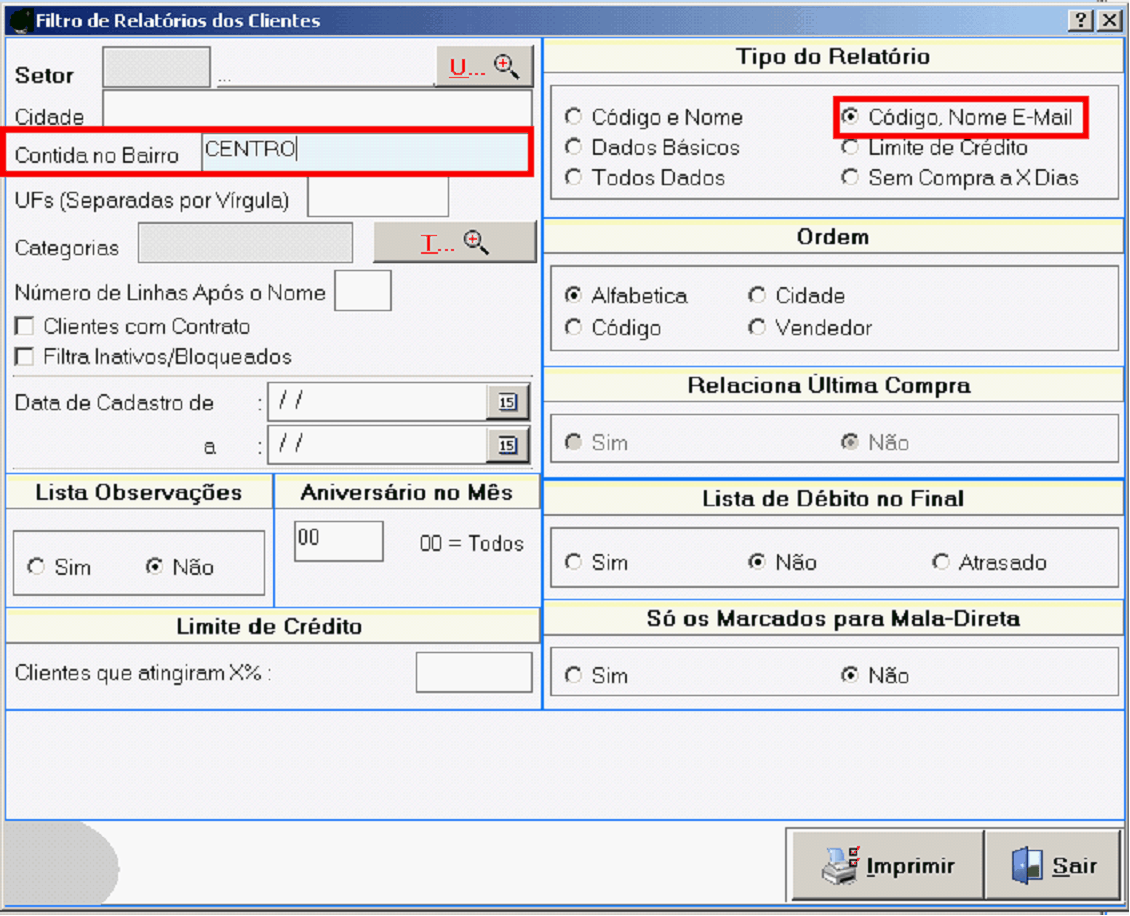1130x916 pixels.
Task: Click the Setor lookup magnifier button
Action: (484, 67)
